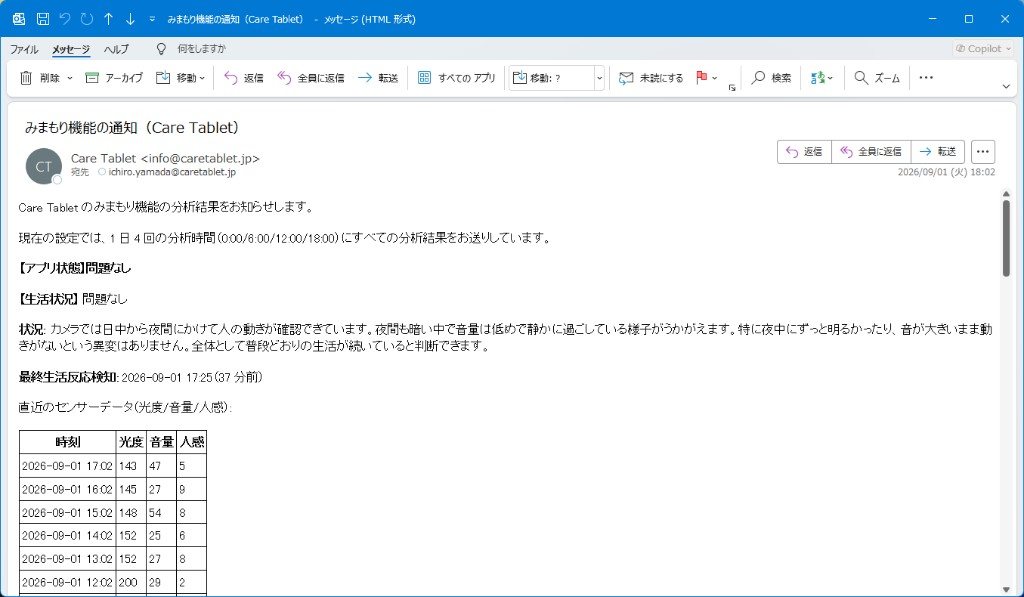The width and height of the screenshot is (1024, 597).
Task: Forward via header 転送 button
Action: click(x=938, y=152)
